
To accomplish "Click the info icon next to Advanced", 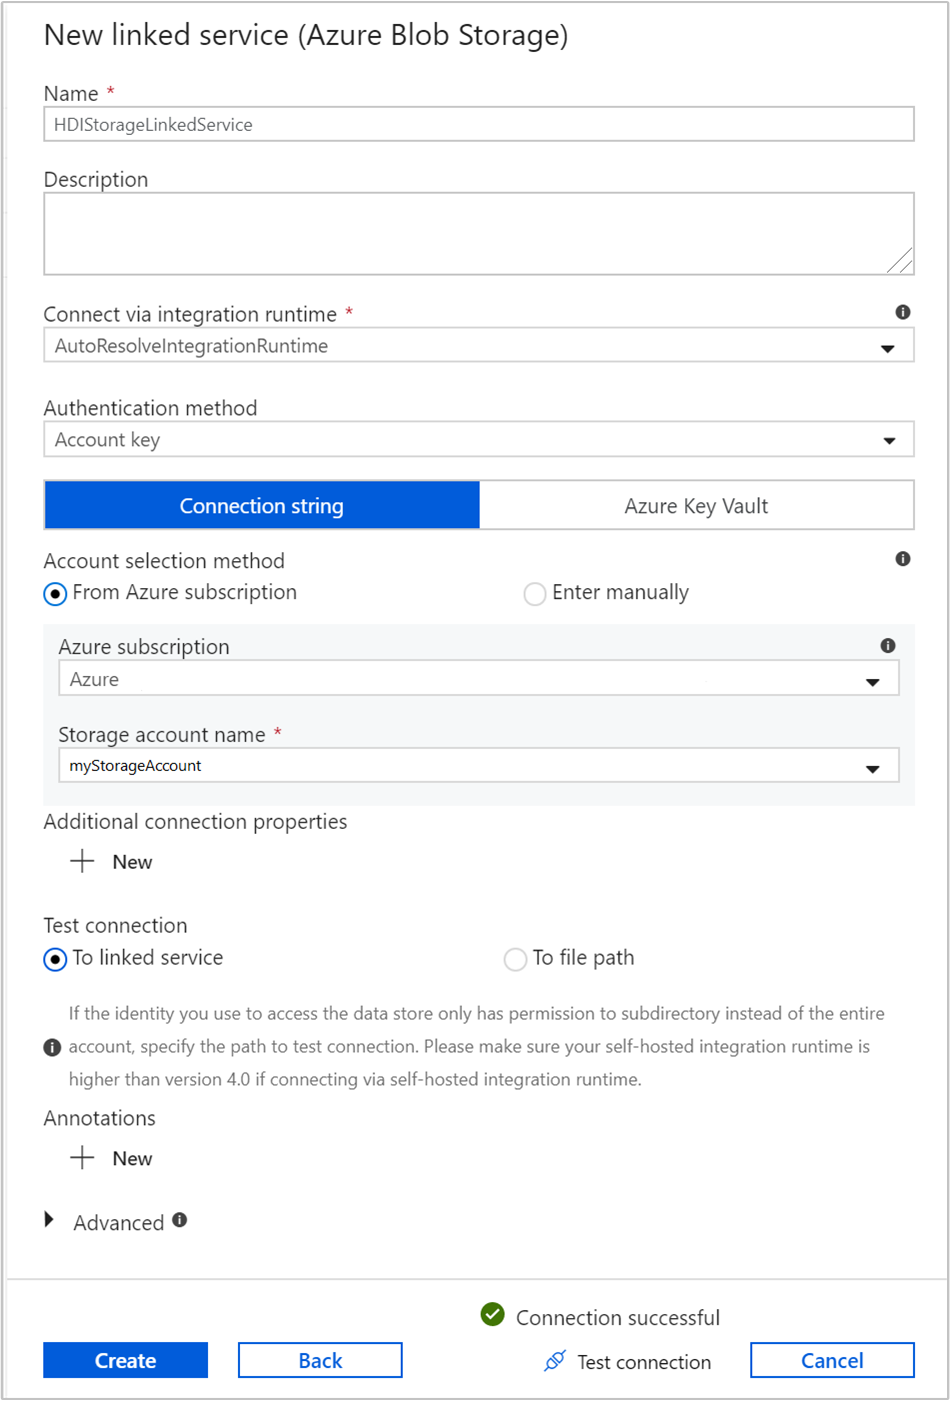I will [x=182, y=1222].
